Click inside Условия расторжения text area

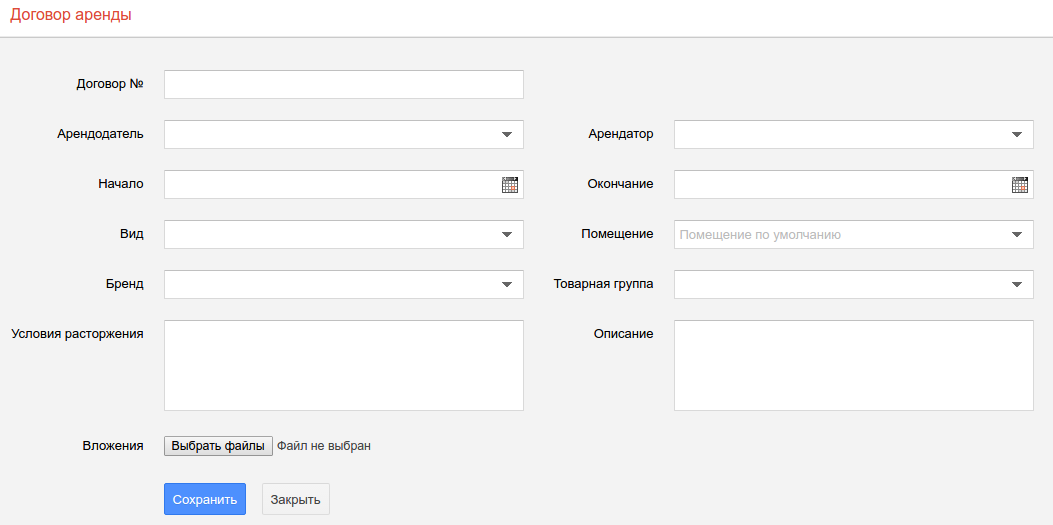(x=343, y=365)
